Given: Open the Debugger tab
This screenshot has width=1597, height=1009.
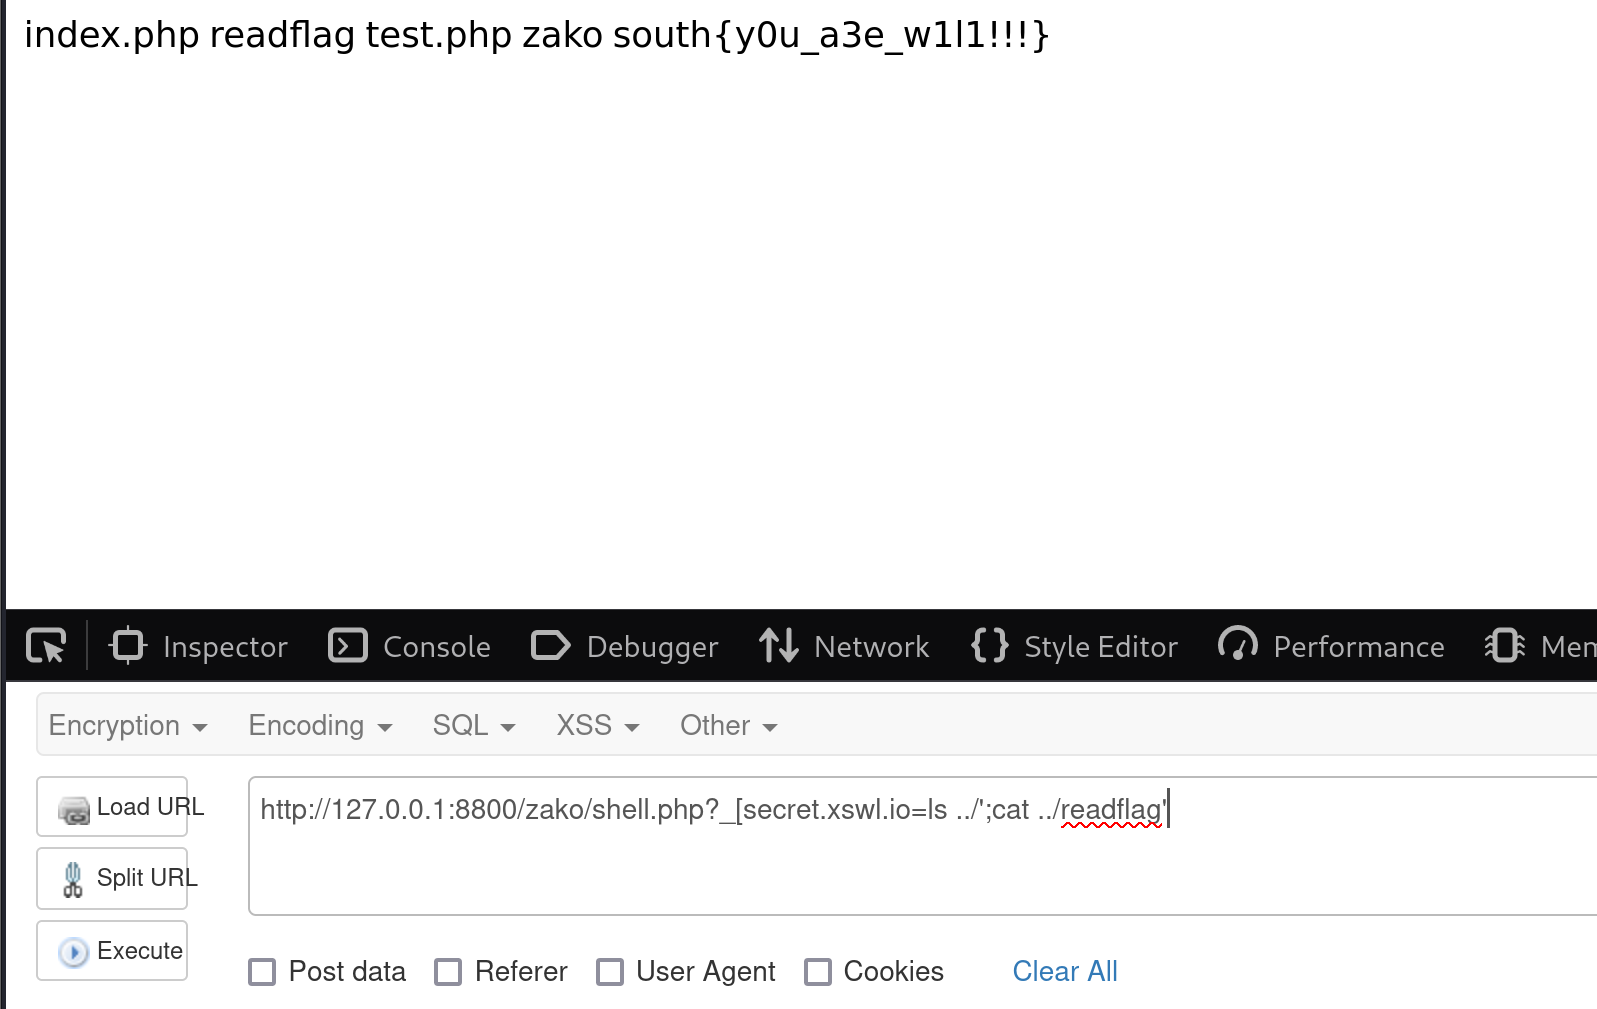Looking at the screenshot, I should [x=625, y=646].
